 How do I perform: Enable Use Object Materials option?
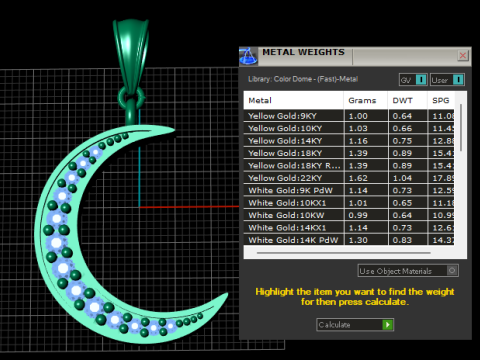point(408,271)
